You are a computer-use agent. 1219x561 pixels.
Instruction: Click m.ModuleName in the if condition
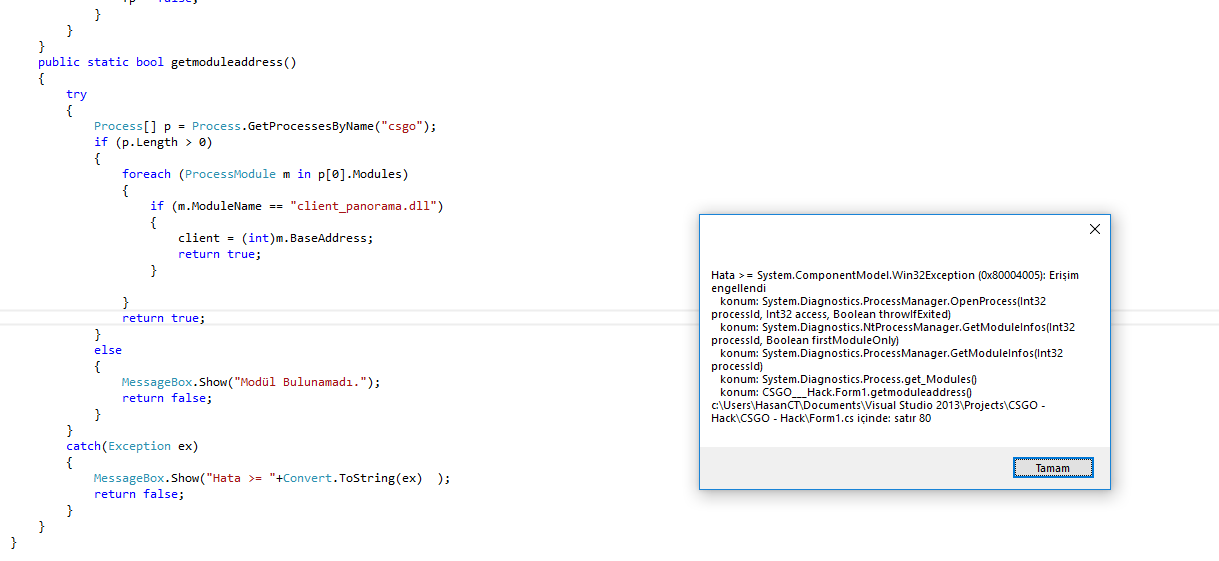pos(220,206)
